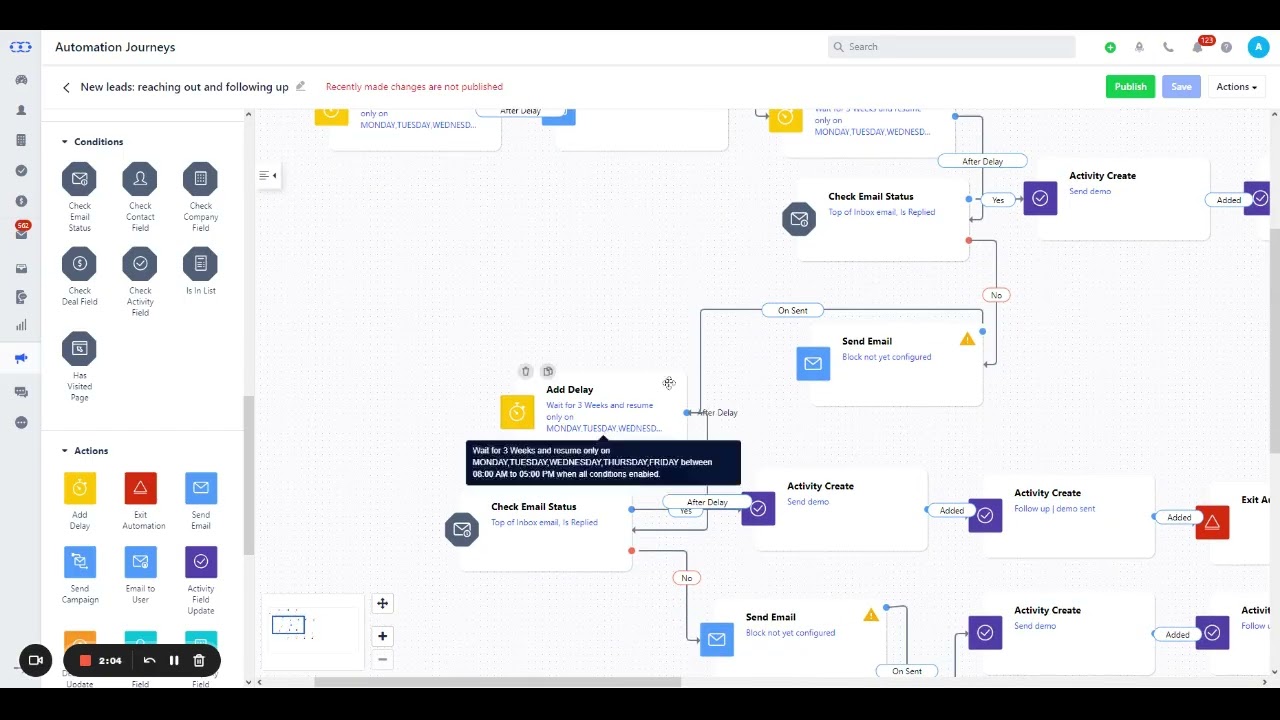Save the journey changes
Screen dimensions: 1280x720
[x=1181, y=87]
